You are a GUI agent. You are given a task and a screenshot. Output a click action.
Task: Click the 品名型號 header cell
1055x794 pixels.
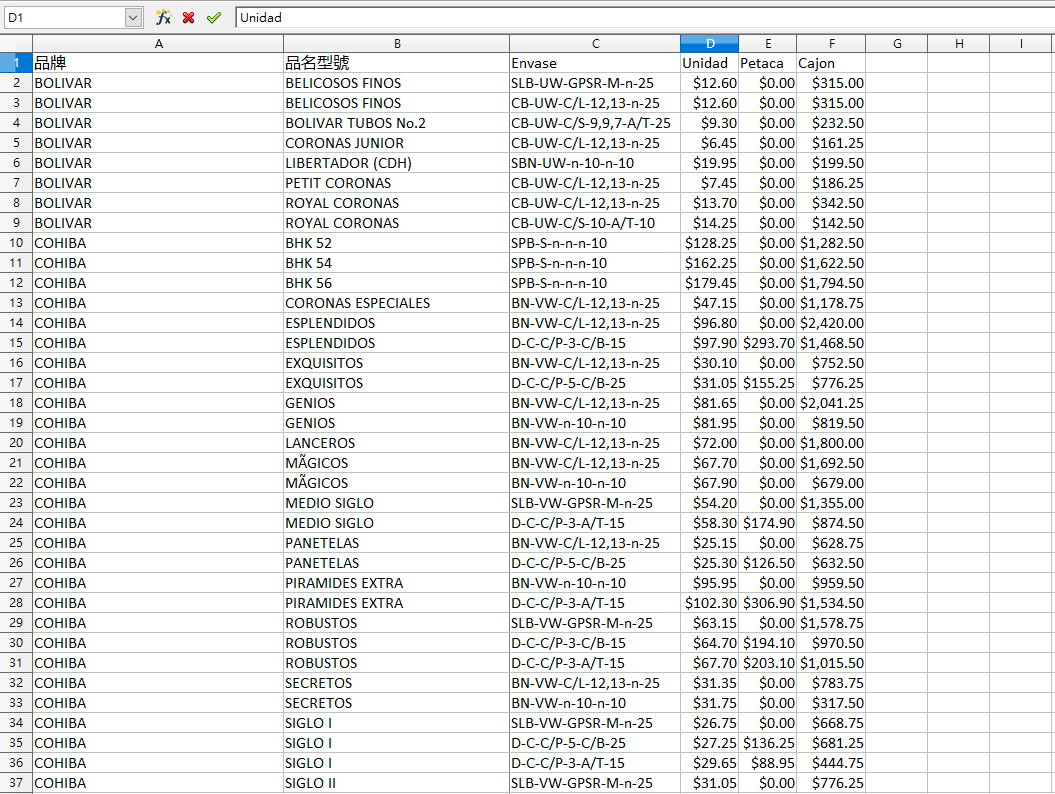point(396,63)
